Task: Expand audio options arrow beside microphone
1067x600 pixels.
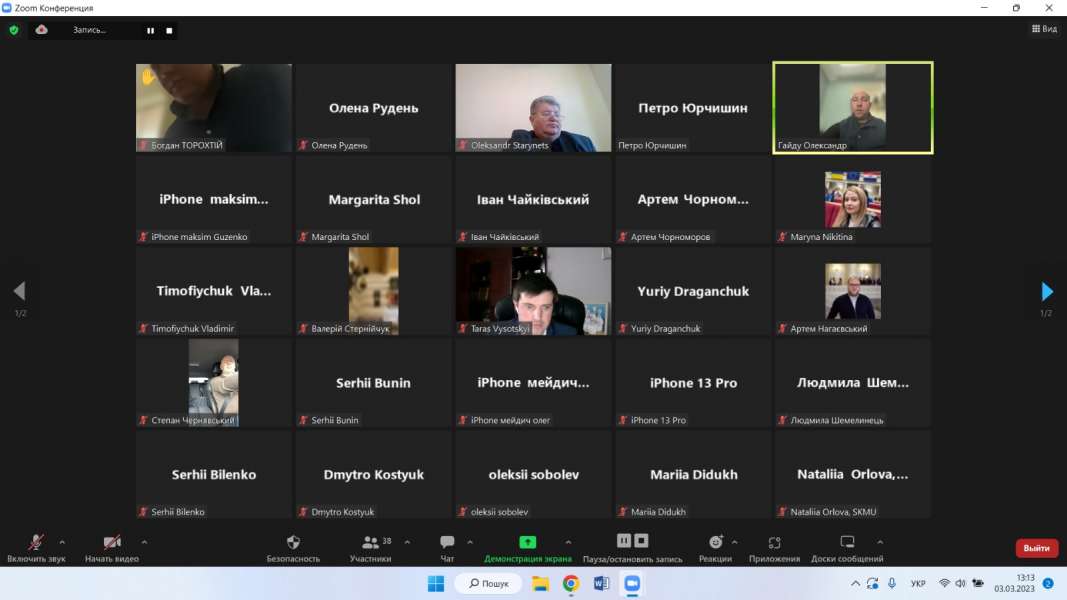Action: pyautogui.click(x=62, y=542)
